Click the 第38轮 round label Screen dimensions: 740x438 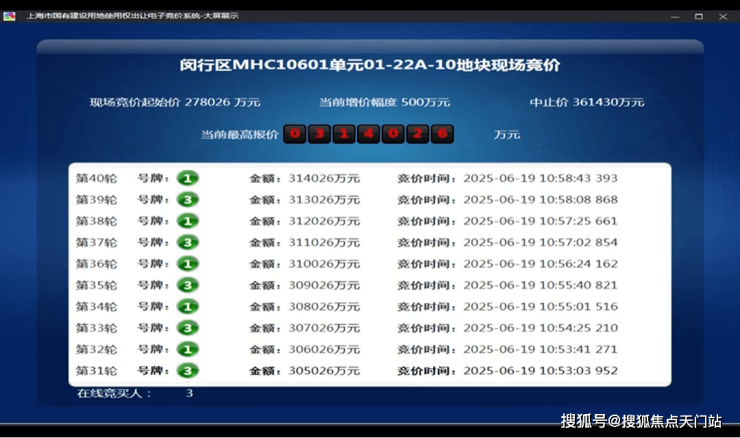coord(96,221)
